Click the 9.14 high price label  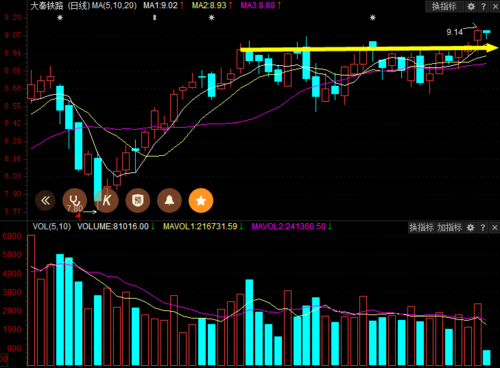[x=454, y=32]
